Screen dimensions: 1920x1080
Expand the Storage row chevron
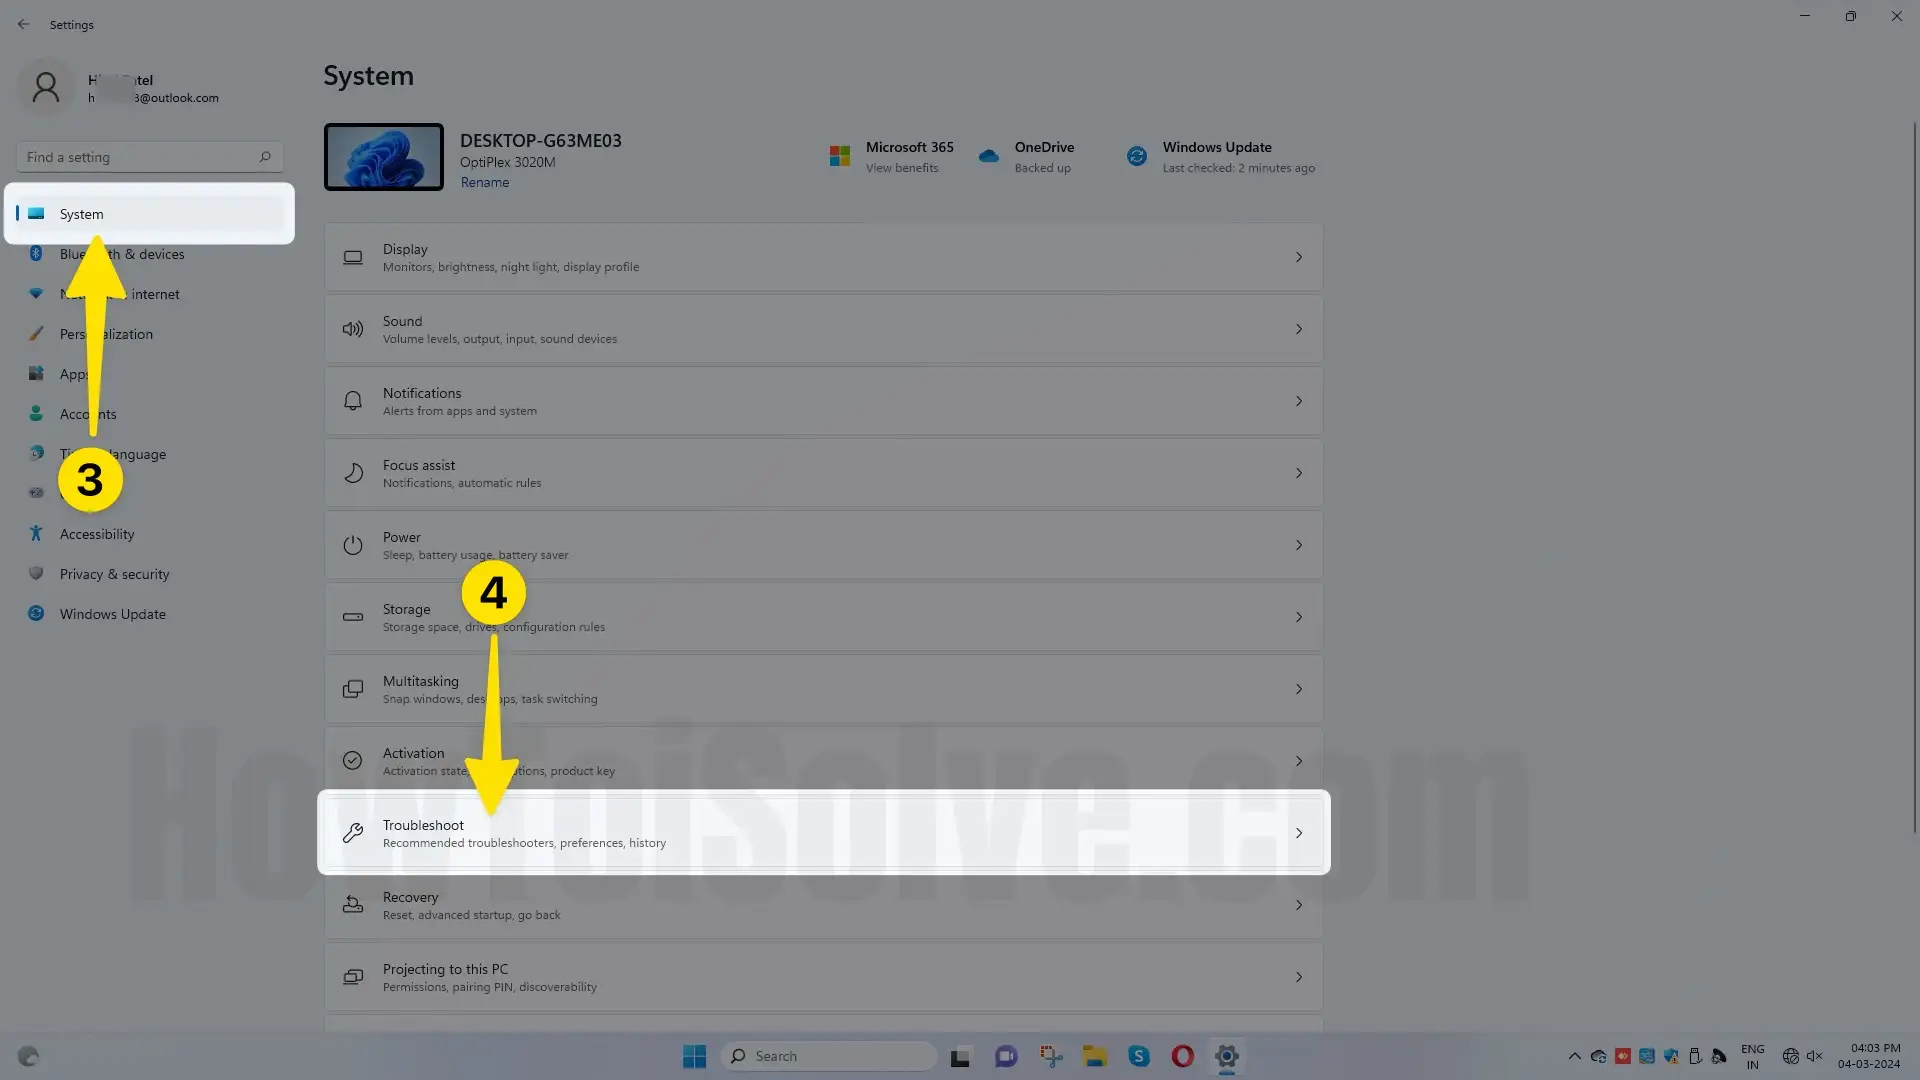(1299, 617)
